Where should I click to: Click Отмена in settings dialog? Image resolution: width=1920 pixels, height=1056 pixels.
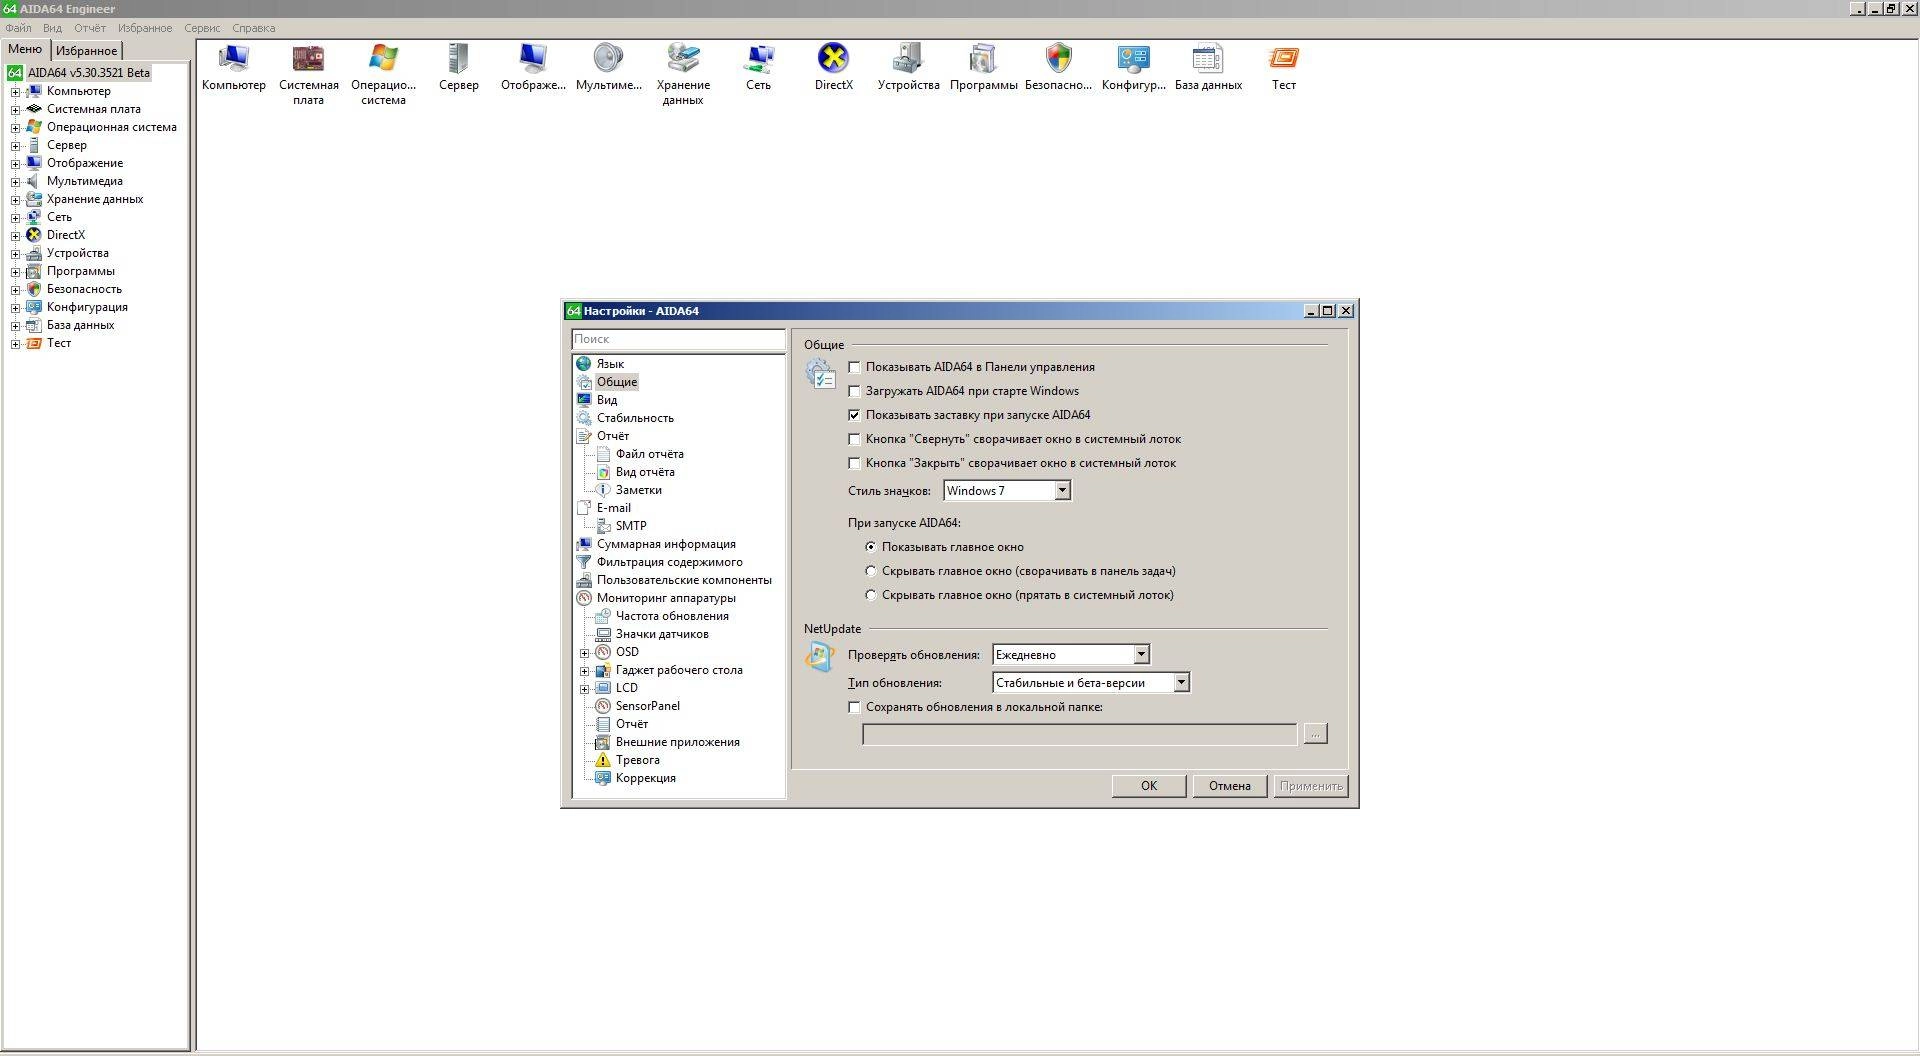point(1229,786)
